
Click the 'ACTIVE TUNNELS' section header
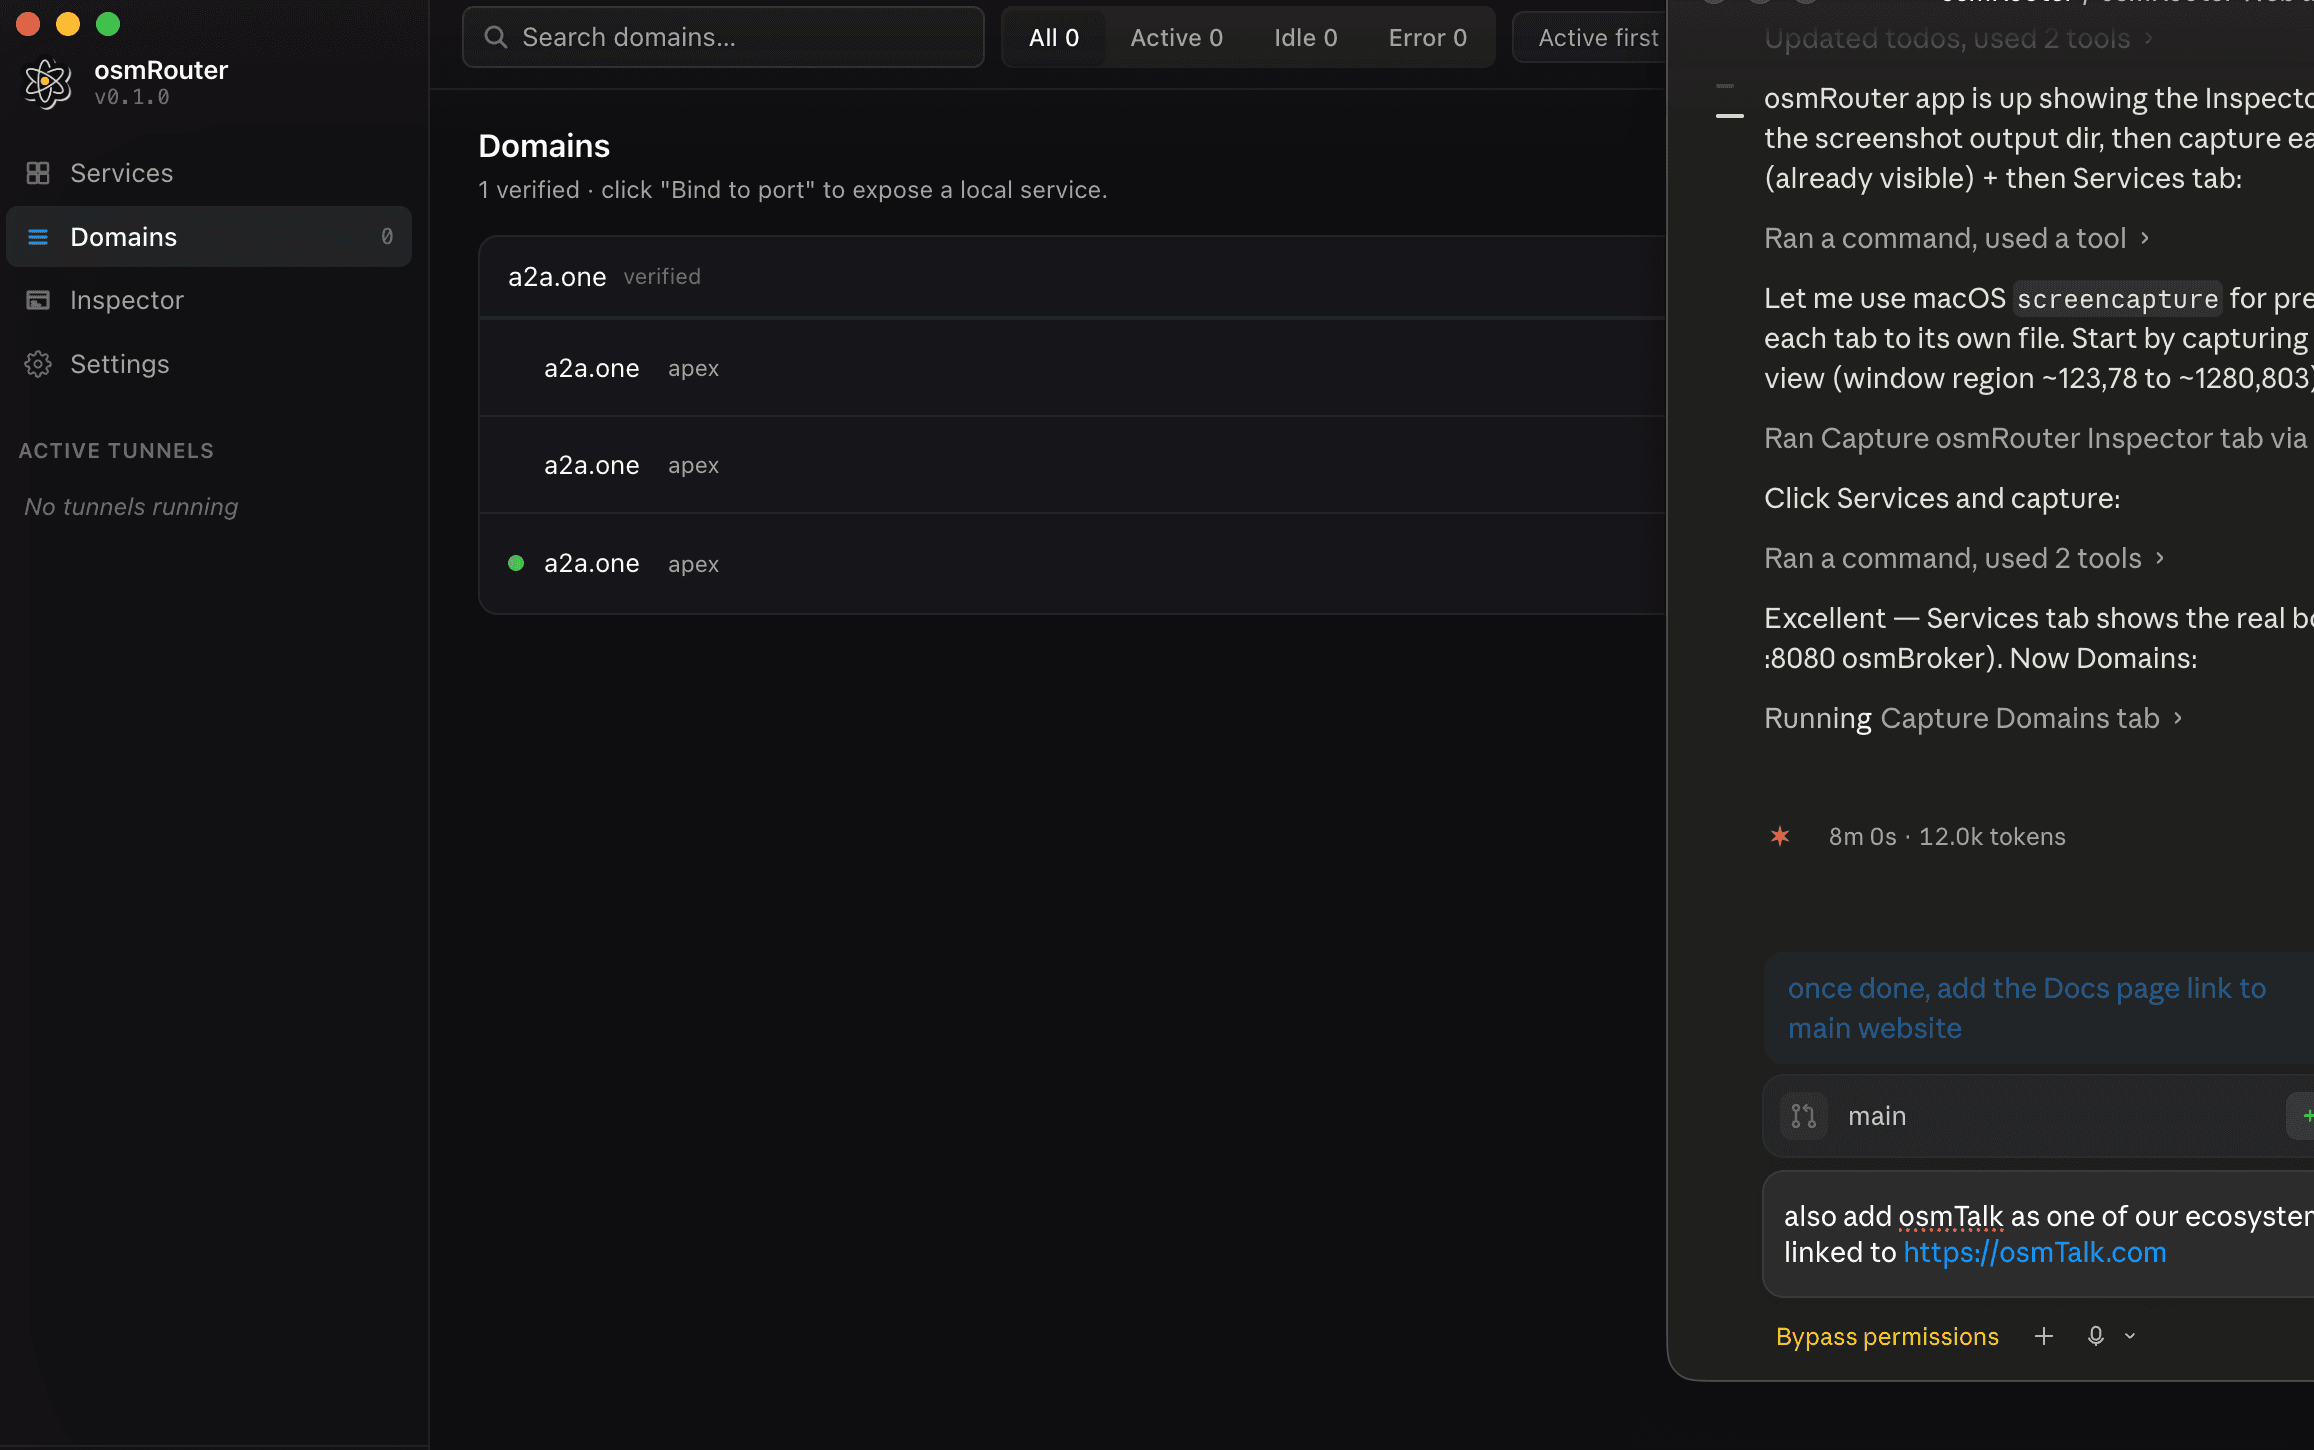116,451
